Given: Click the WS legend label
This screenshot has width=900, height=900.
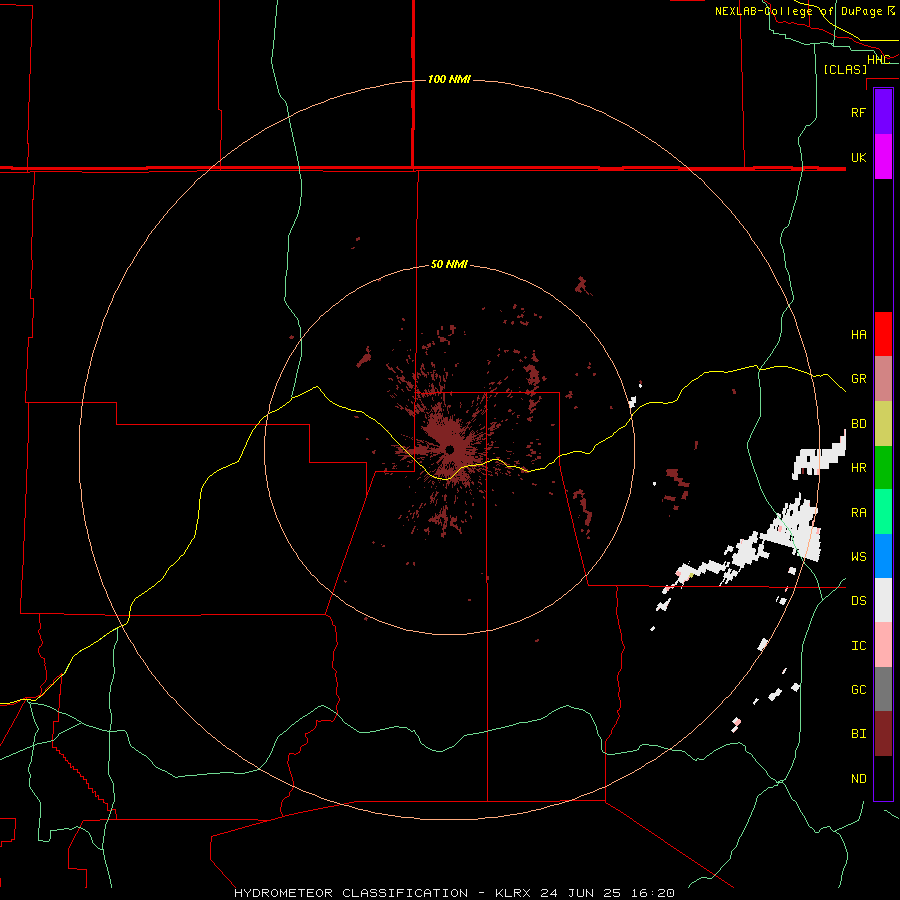Looking at the screenshot, I should pos(858,556).
